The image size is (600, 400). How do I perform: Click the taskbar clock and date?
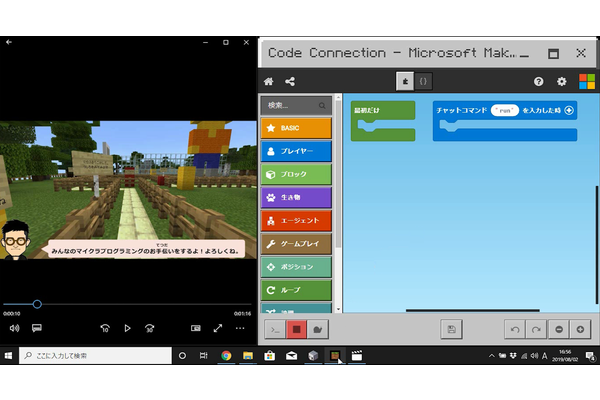[x=565, y=356]
